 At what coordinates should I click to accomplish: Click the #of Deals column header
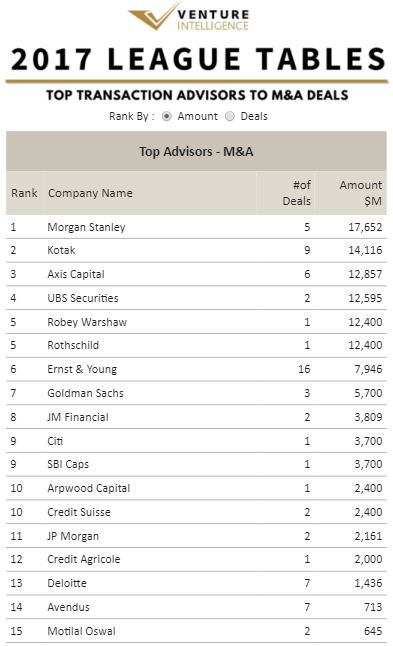[296, 193]
